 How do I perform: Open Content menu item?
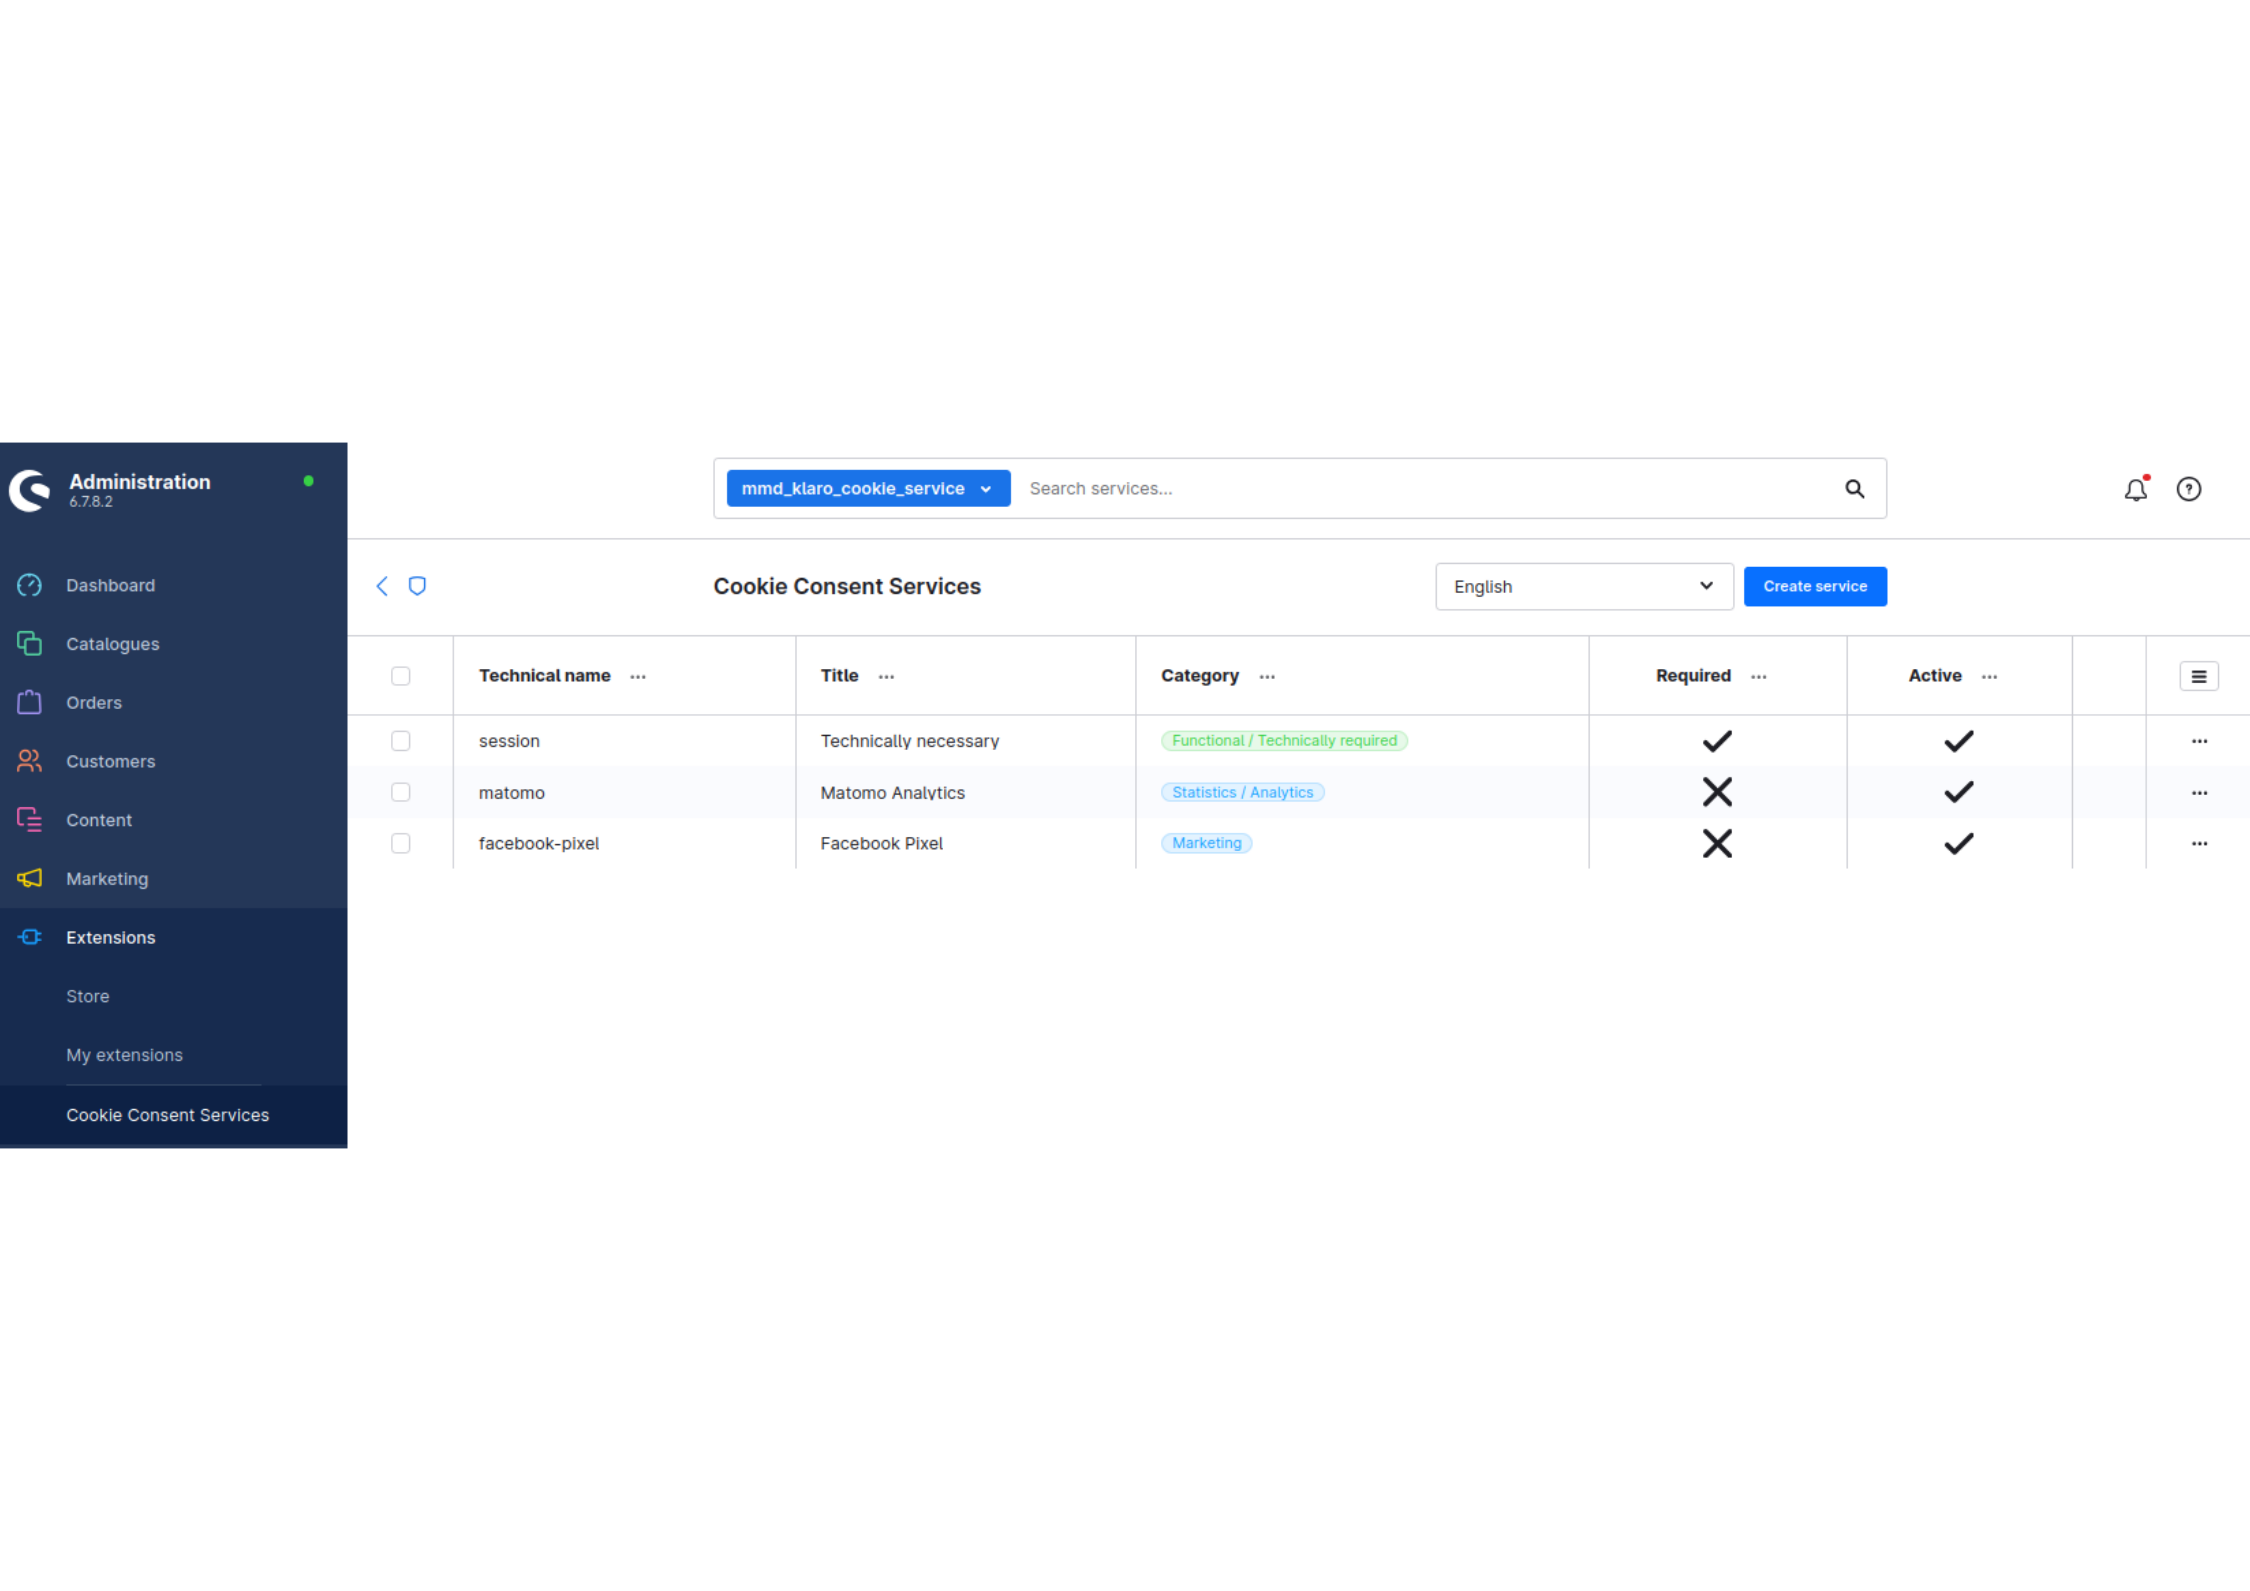click(174, 820)
